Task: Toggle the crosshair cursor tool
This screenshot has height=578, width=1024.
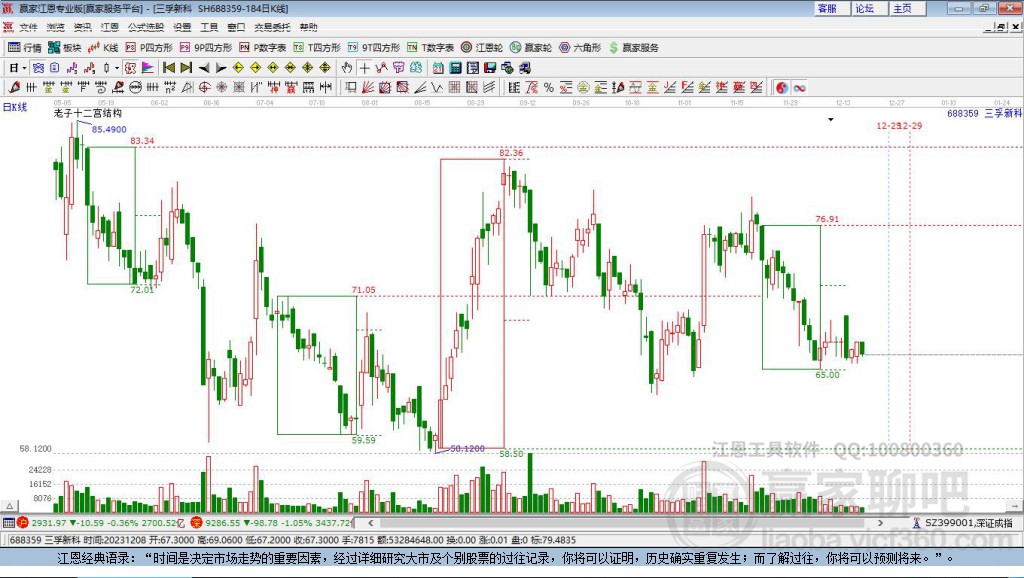Action: [x=364, y=67]
